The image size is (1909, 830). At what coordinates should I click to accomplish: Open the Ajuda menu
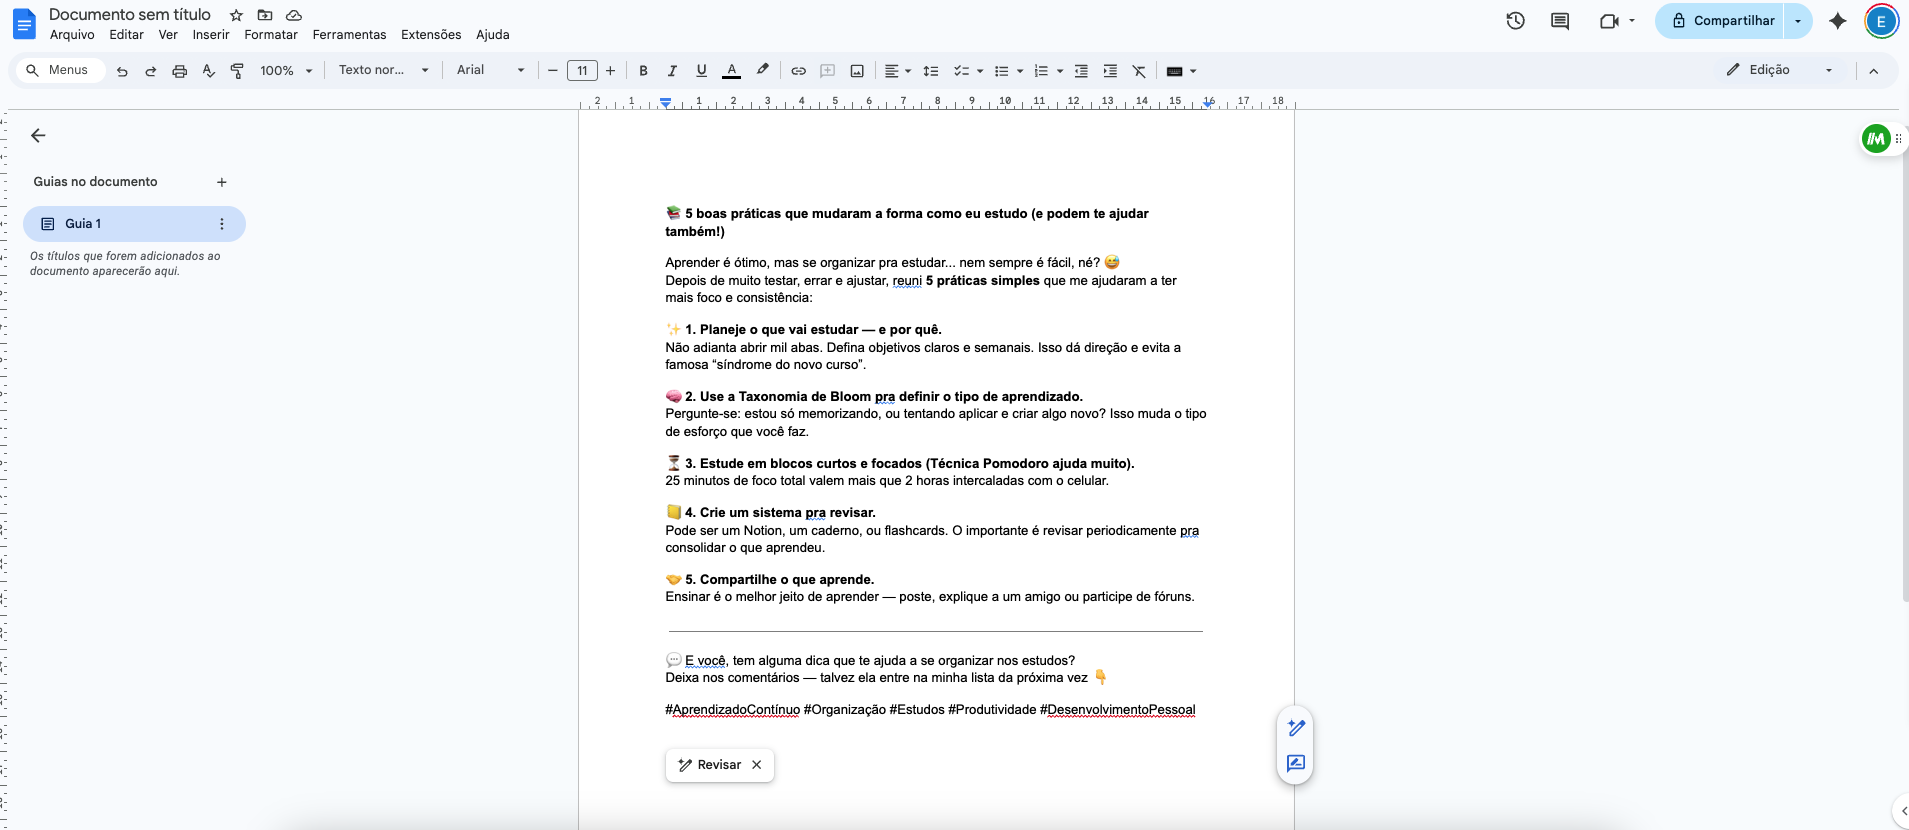click(493, 35)
